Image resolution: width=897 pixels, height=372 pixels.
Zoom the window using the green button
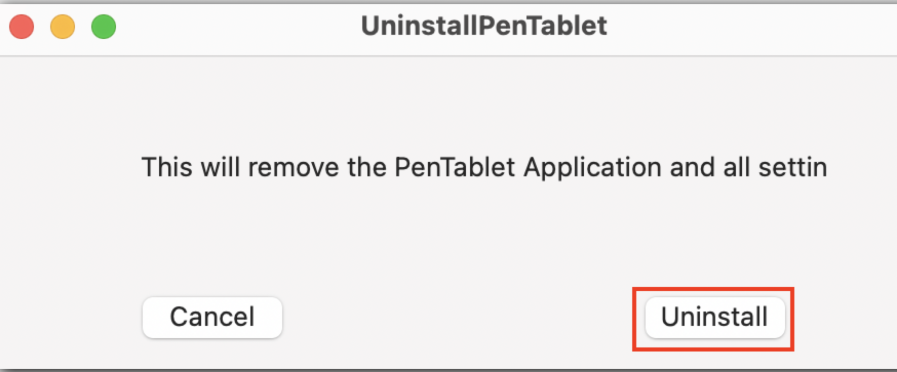click(x=104, y=27)
